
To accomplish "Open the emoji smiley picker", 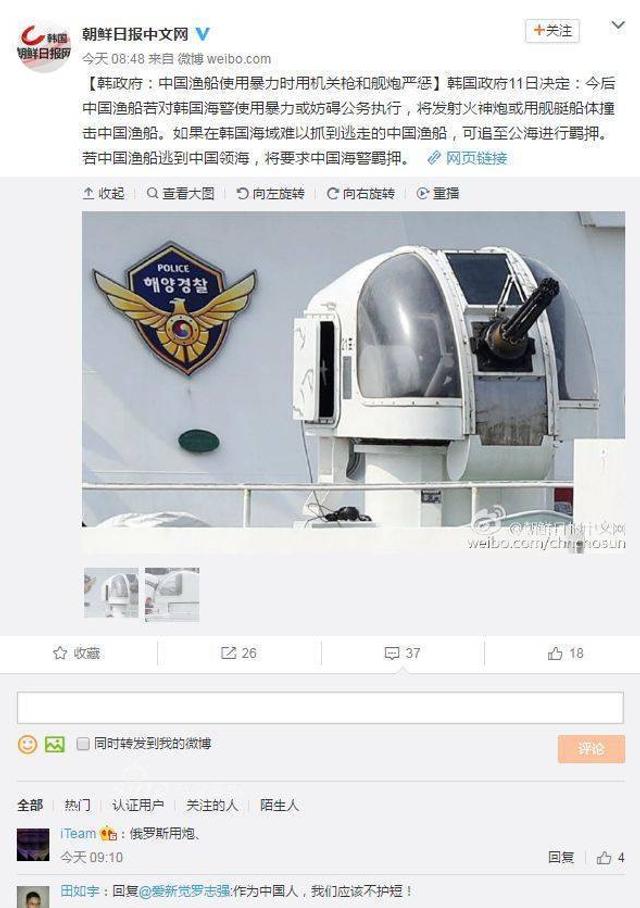I will [27, 744].
